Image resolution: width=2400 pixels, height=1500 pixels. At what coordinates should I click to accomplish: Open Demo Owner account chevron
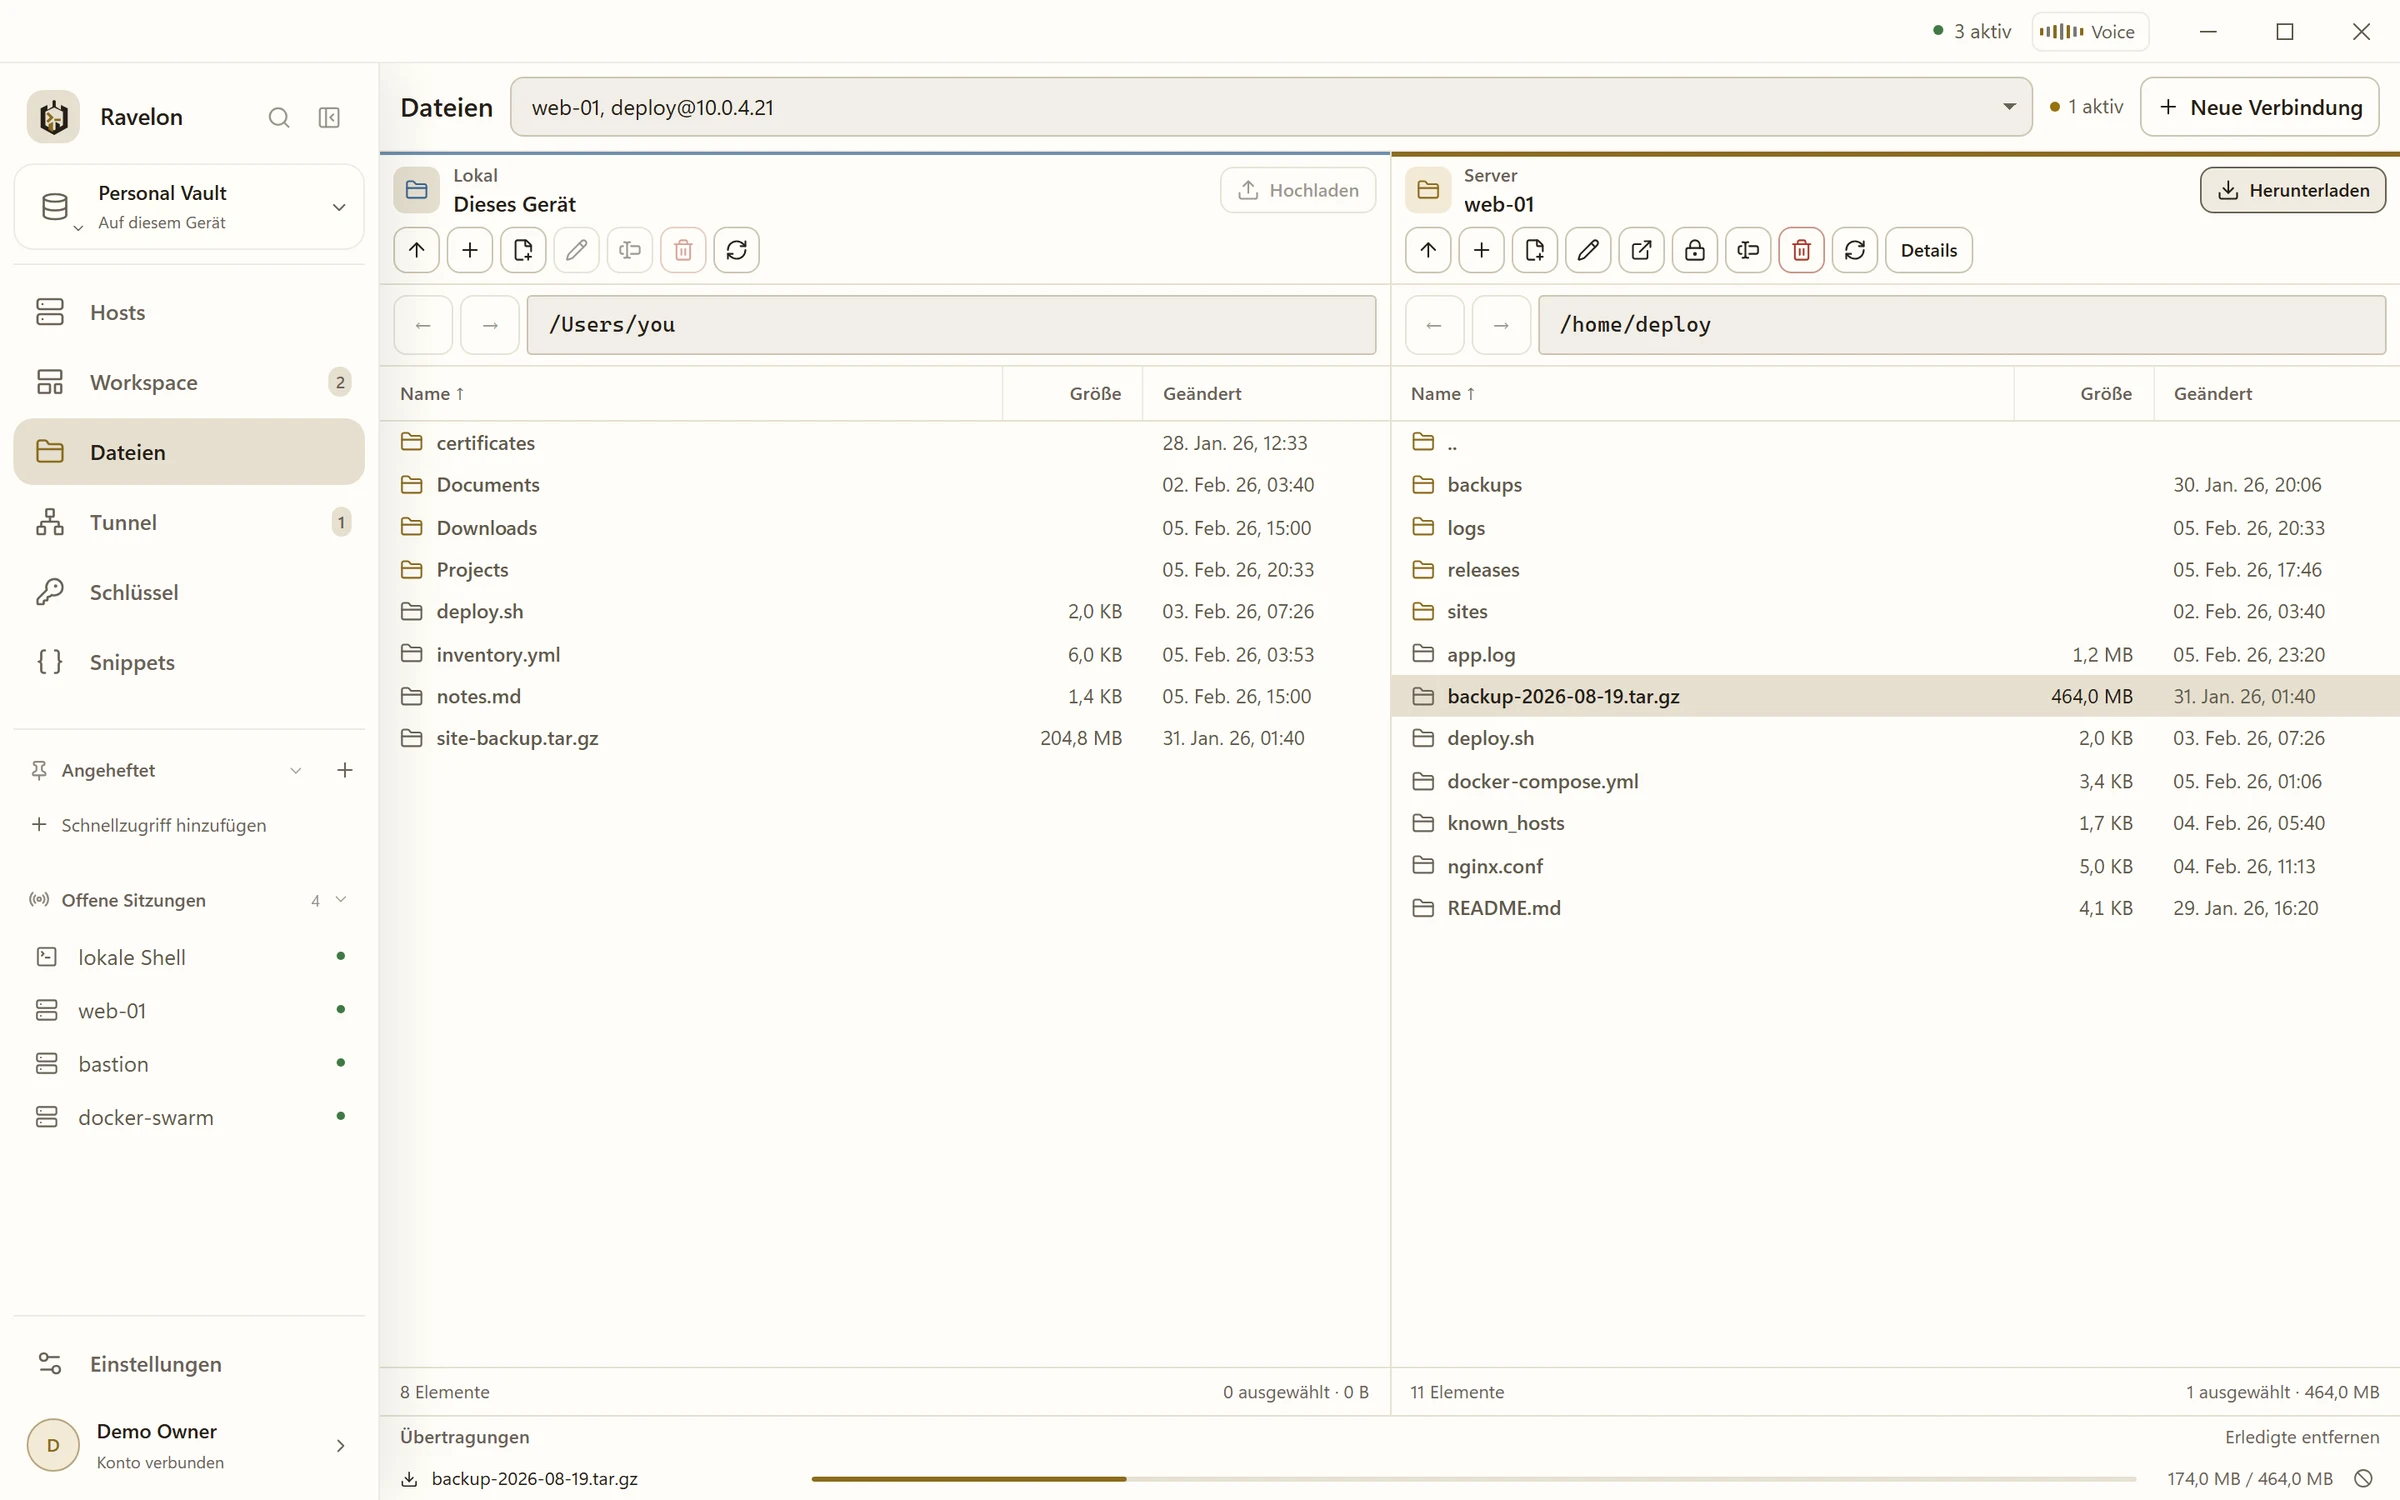340,1446
